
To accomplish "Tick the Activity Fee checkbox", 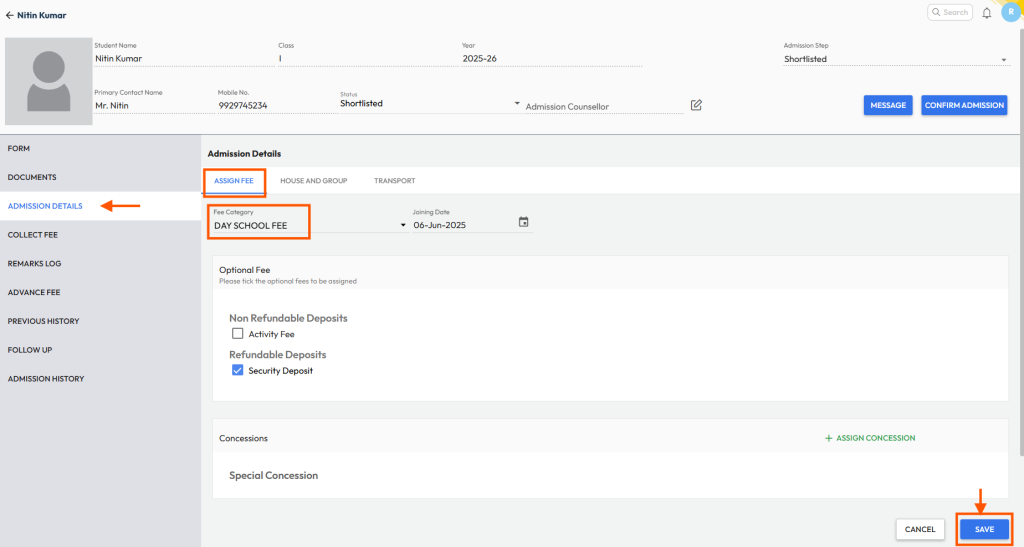I will 237,334.
